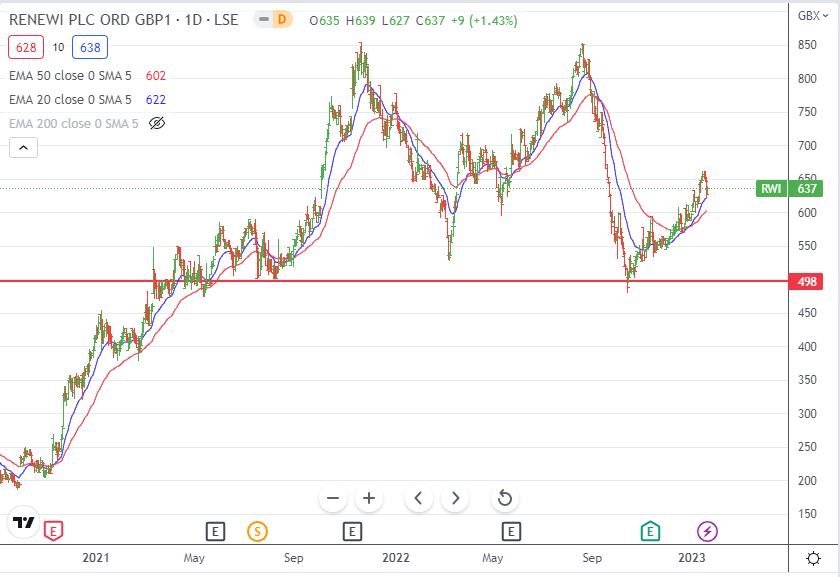Click the red 628 sell price box
The height and width of the screenshot is (577, 840).
pyautogui.click(x=26, y=47)
